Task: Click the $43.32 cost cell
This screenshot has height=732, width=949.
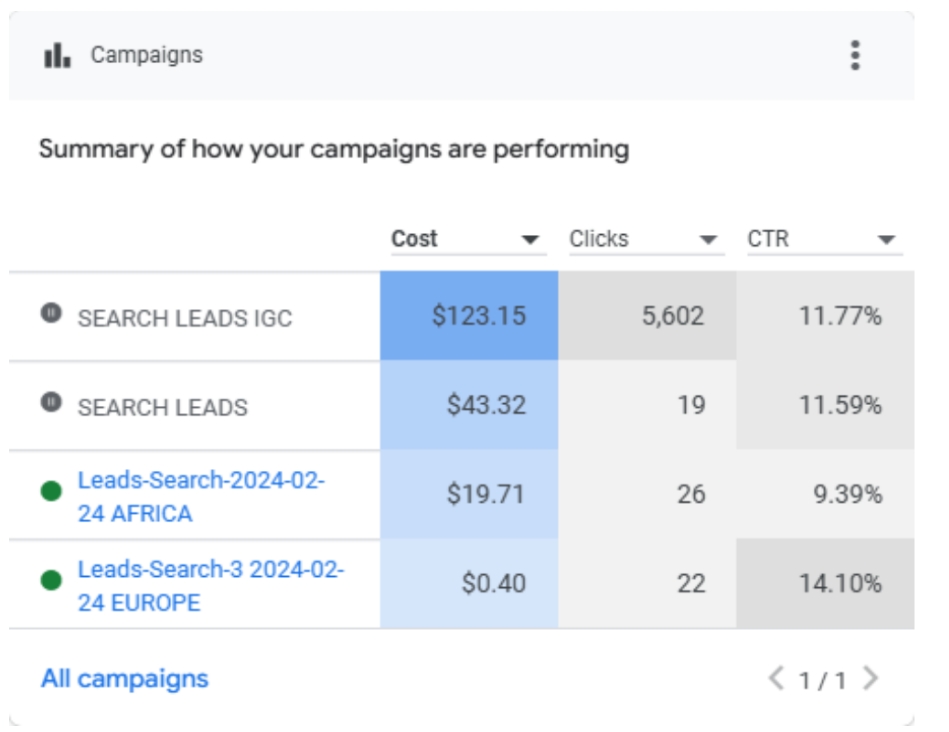Action: tap(469, 404)
